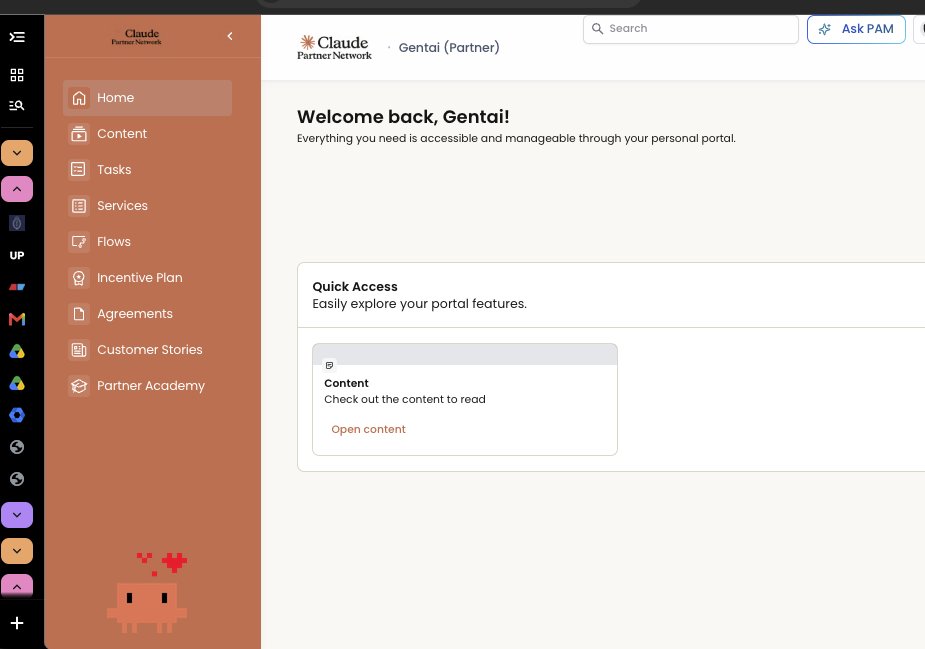Click the search magnifier icon
925x649 pixels.
pyautogui.click(x=597, y=29)
